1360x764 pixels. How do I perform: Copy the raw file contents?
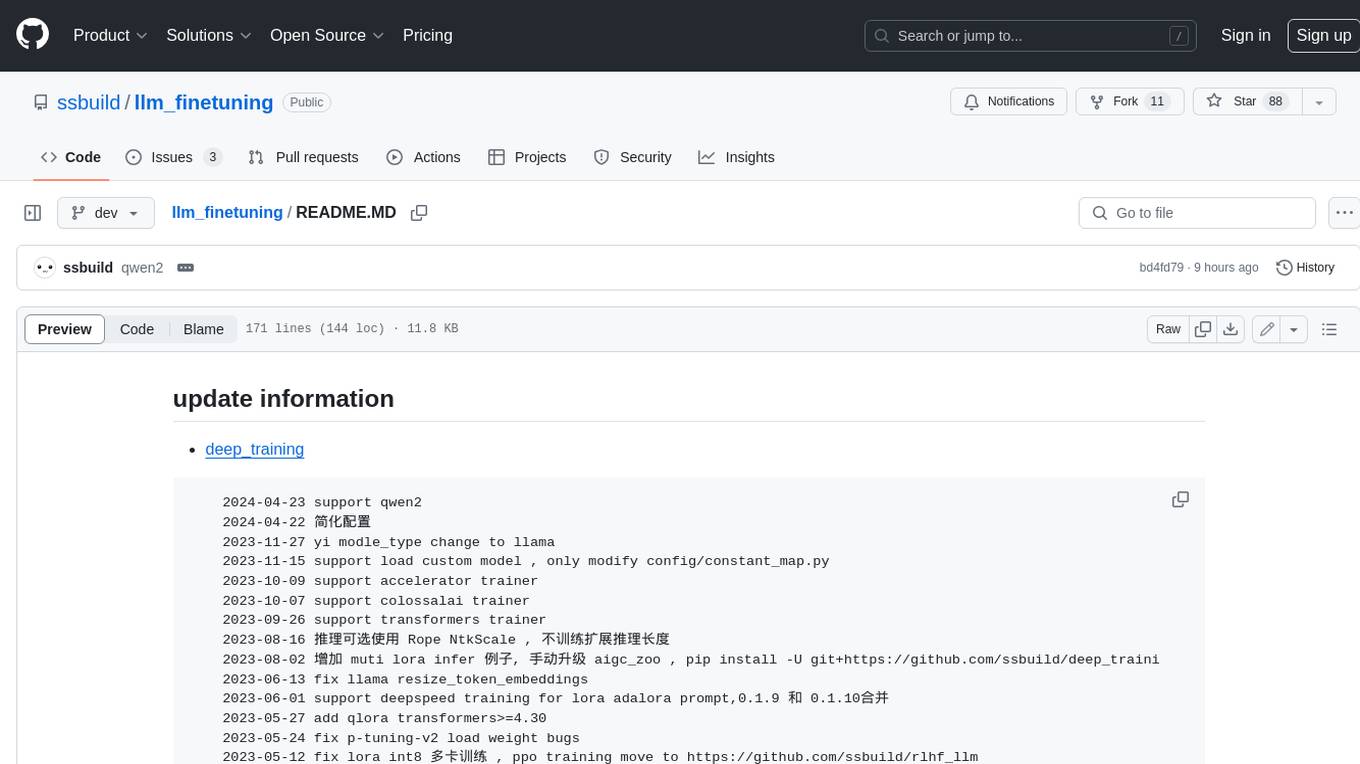point(1203,329)
